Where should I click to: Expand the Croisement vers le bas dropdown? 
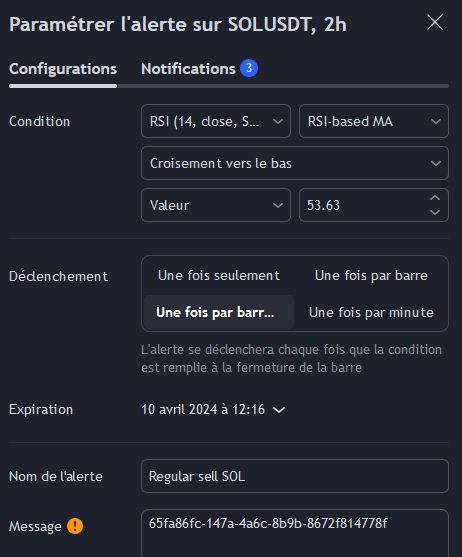tap(295, 163)
